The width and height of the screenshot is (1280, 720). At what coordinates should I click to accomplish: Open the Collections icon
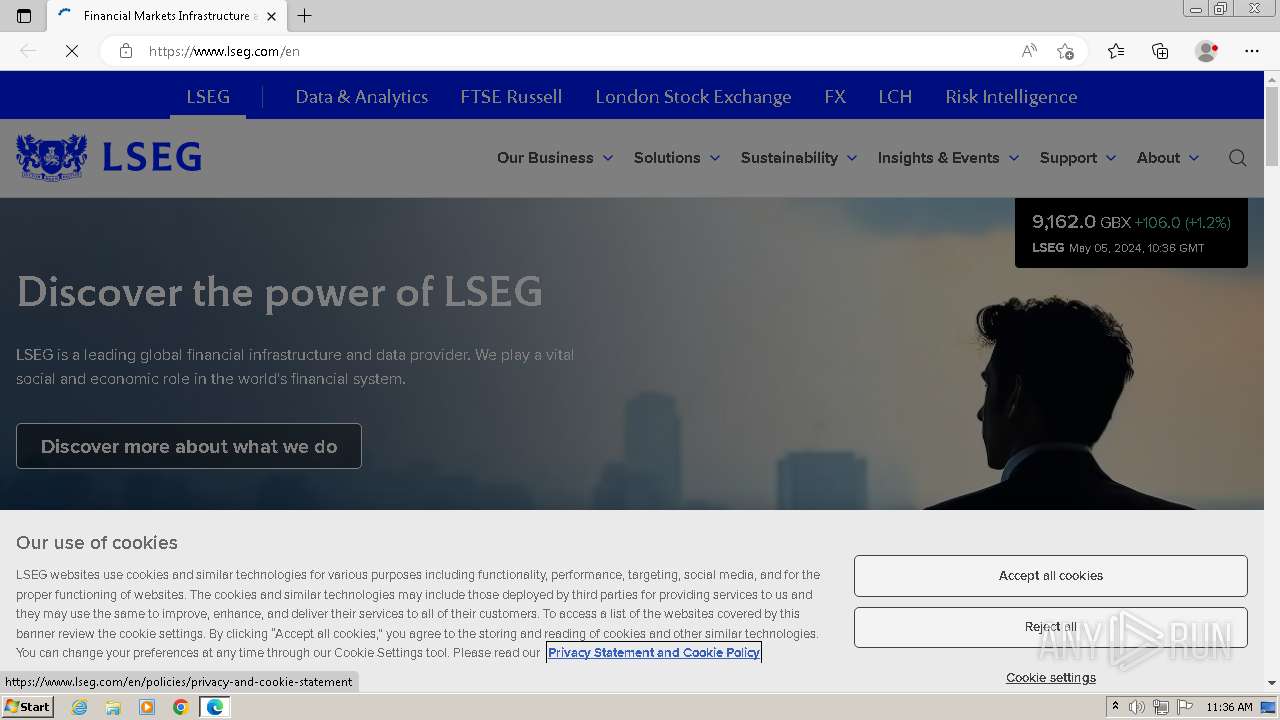1160,51
